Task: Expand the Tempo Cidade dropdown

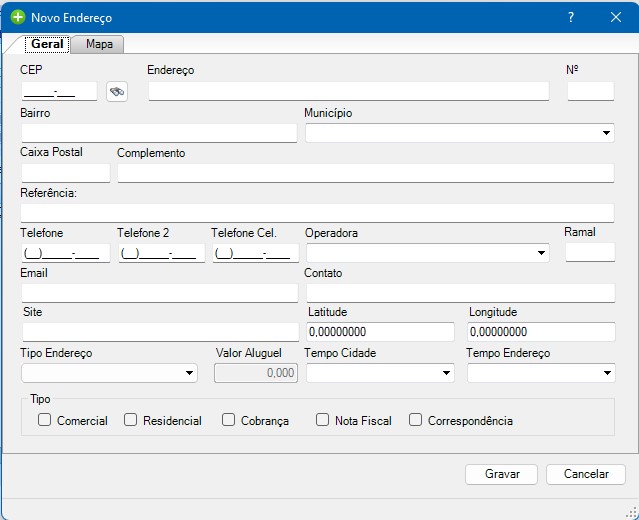Action: [446, 373]
